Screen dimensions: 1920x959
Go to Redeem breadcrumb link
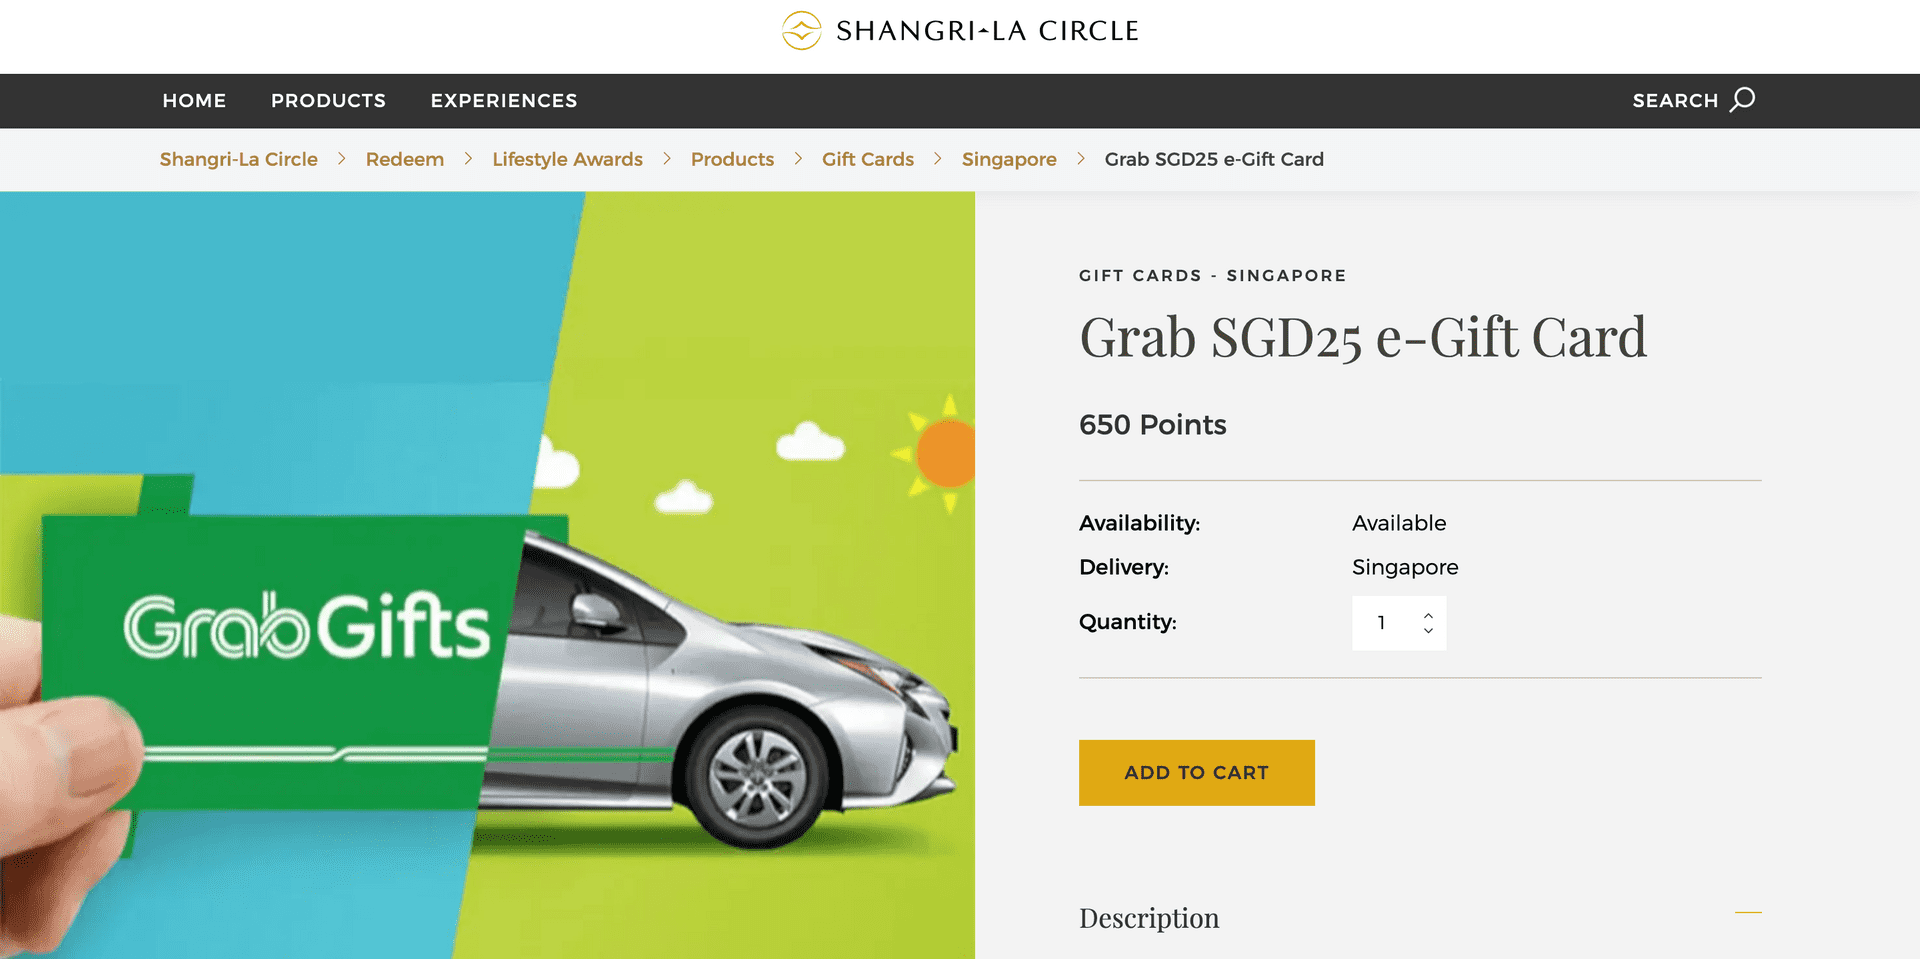pos(405,159)
